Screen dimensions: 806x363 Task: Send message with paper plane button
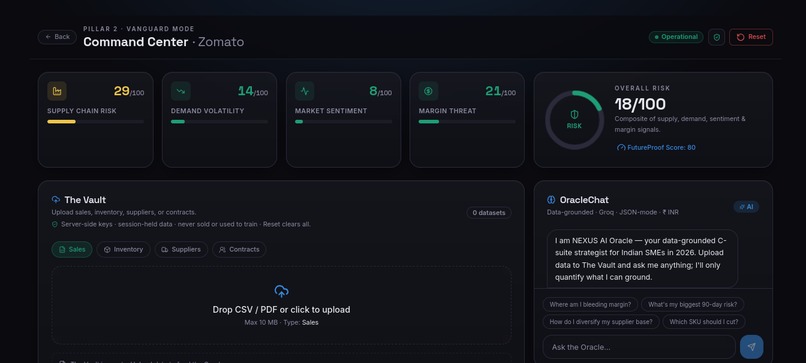tap(752, 347)
